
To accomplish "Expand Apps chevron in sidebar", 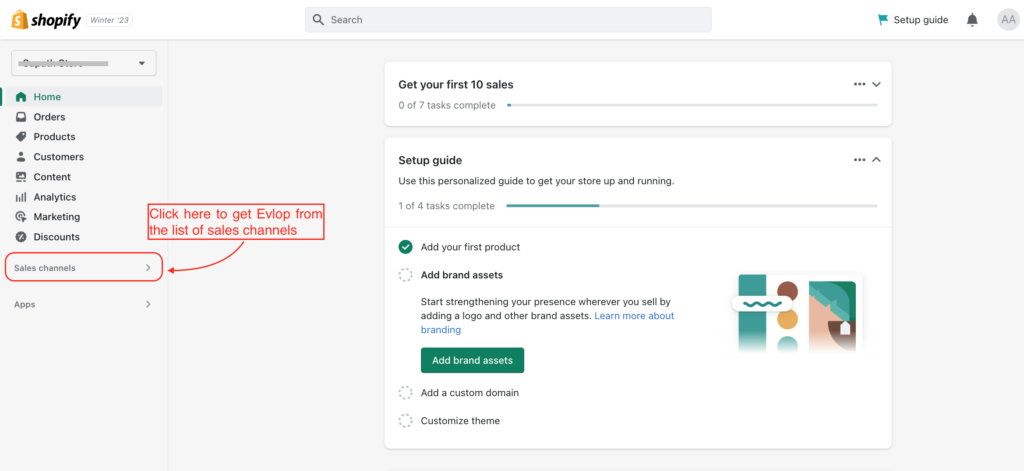I will (x=148, y=304).
